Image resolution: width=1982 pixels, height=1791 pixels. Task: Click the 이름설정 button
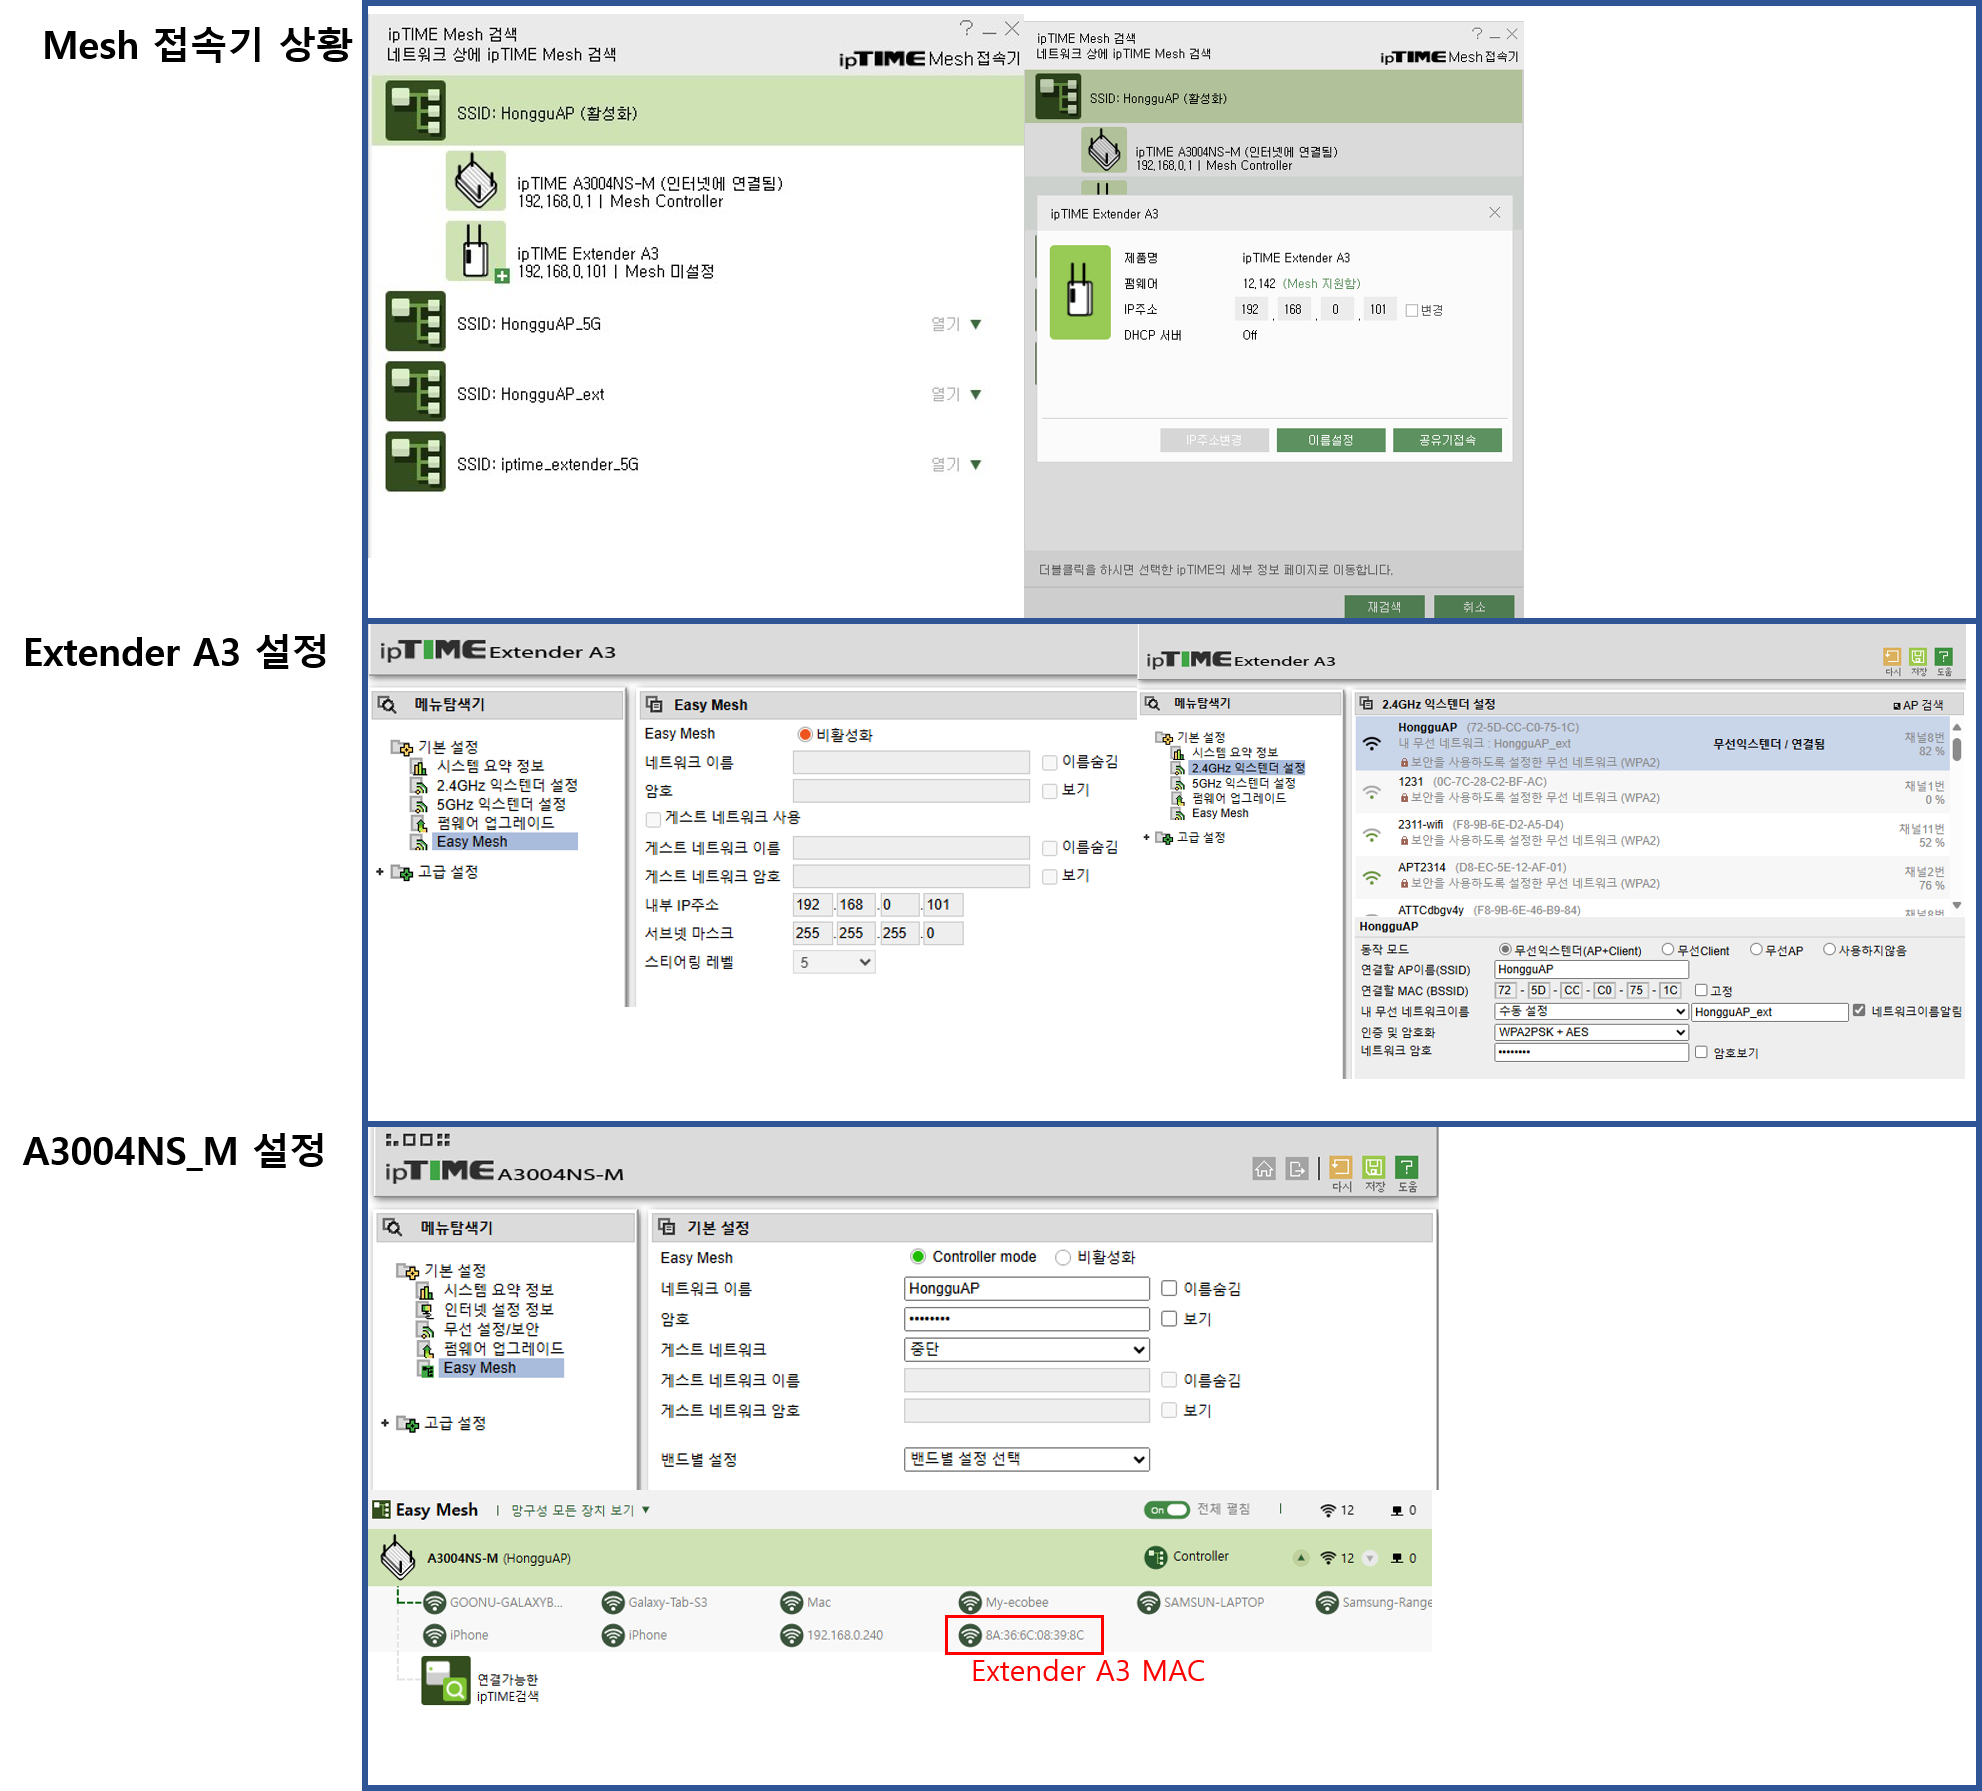click(1331, 440)
